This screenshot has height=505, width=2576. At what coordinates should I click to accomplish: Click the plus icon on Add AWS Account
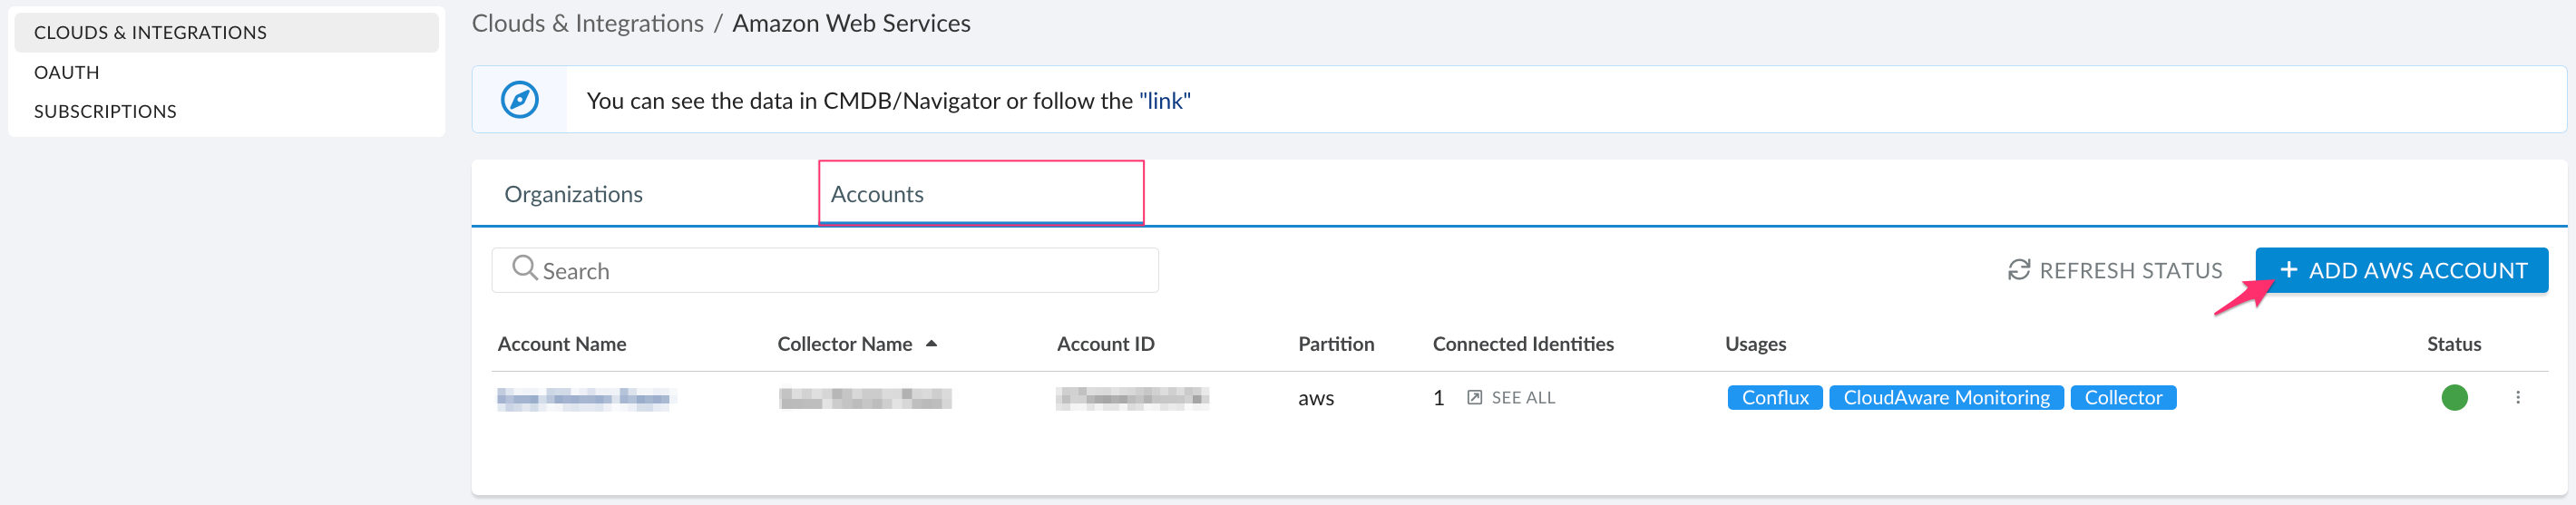tap(2288, 270)
